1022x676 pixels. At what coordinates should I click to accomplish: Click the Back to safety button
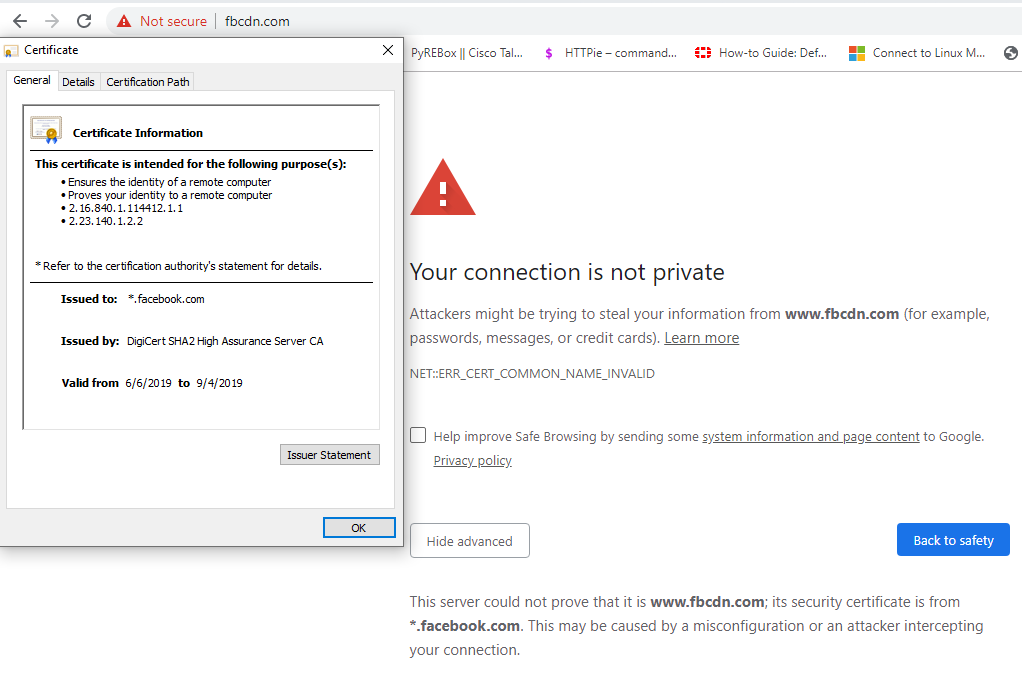click(953, 540)
